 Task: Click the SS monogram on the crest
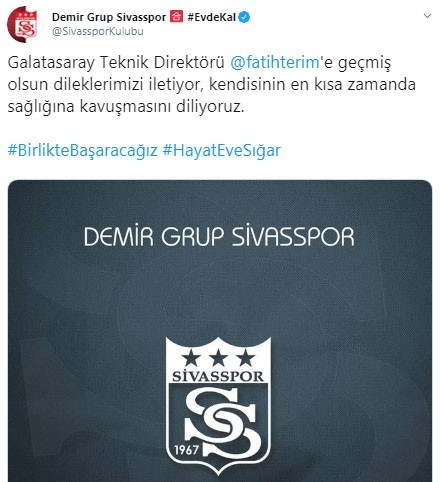point(221,423)
